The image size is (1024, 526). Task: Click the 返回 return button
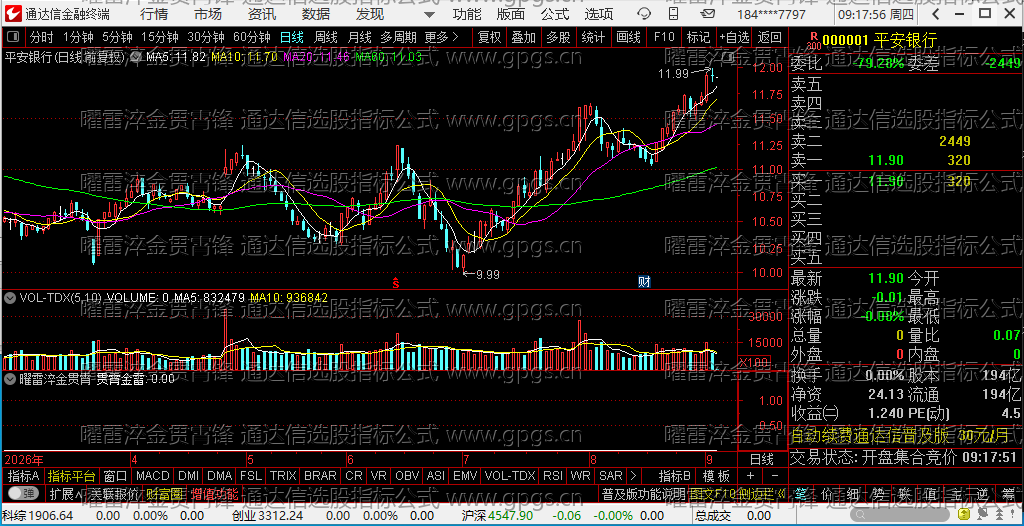click(770, 37)
